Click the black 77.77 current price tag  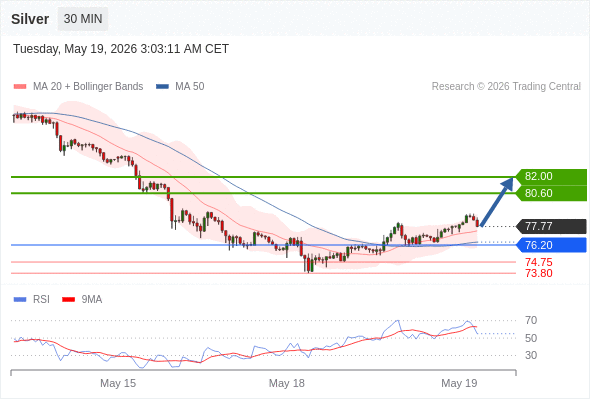click(551, 227)
